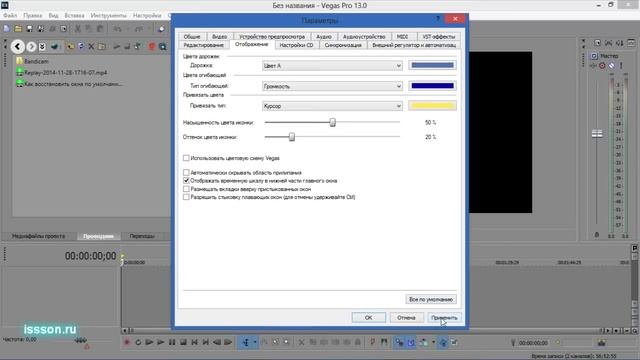Open the edit tool dropdown arrow in timeline toolbar
The width and height of the screenshot is (640, 360).
[255, 342]
